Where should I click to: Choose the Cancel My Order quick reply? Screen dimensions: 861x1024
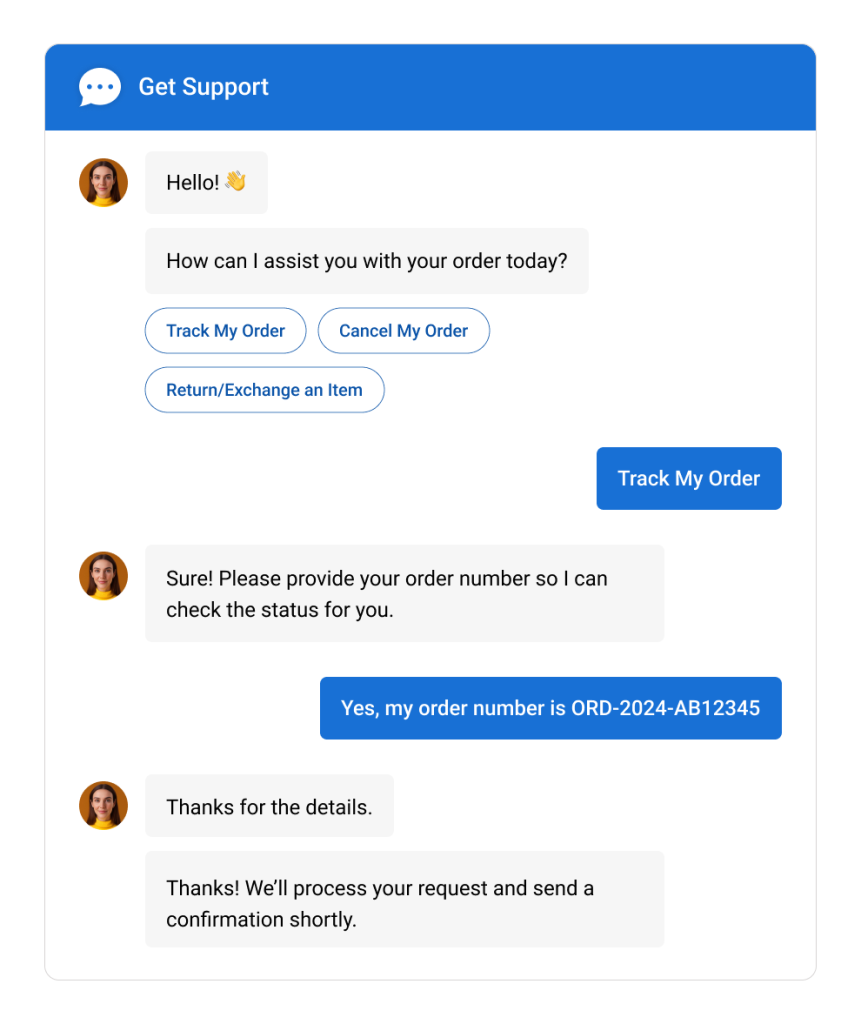tap(403, 330)
